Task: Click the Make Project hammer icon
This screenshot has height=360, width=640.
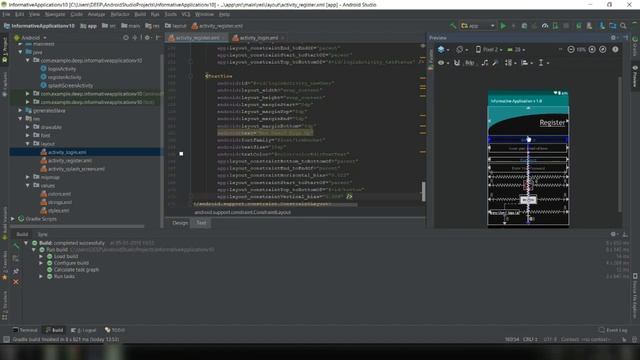Action: [x=453, y=26]
